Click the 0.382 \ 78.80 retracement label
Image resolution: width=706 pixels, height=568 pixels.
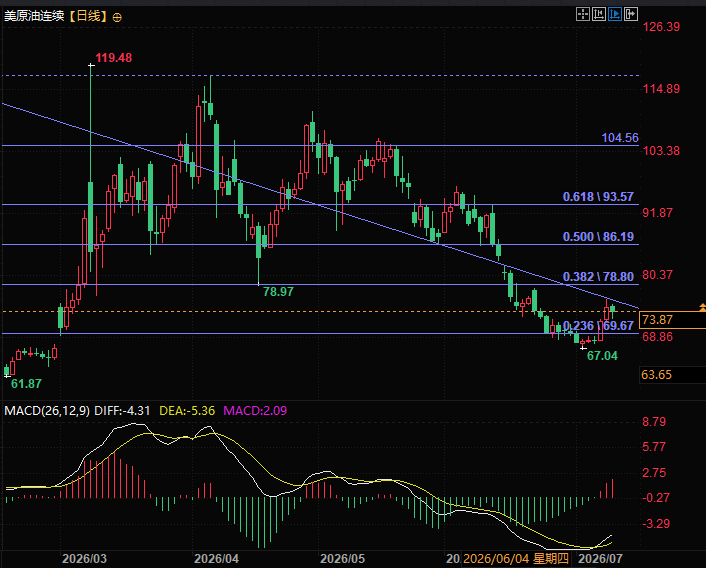tap(598, 277)
